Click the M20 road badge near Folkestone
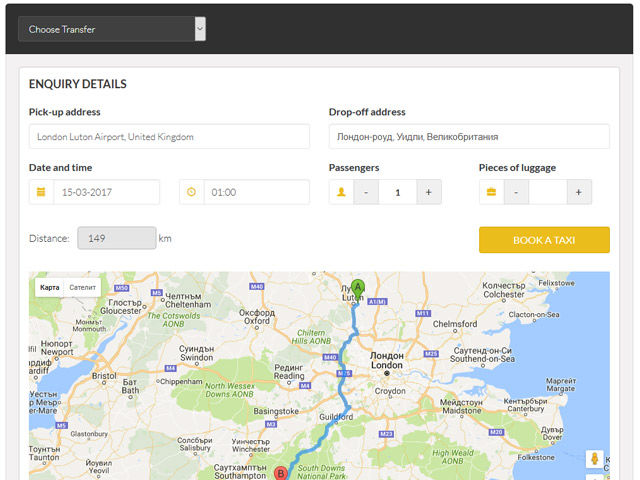This screenshot has width=640, height=480. (496, 432)
